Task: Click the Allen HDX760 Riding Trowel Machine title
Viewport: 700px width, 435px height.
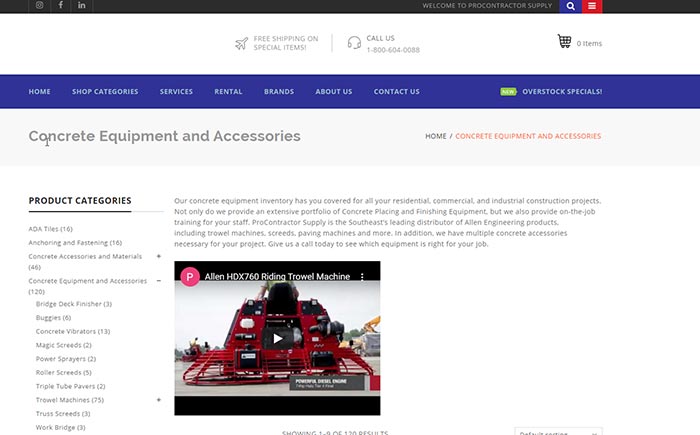Action: [277, 277]
